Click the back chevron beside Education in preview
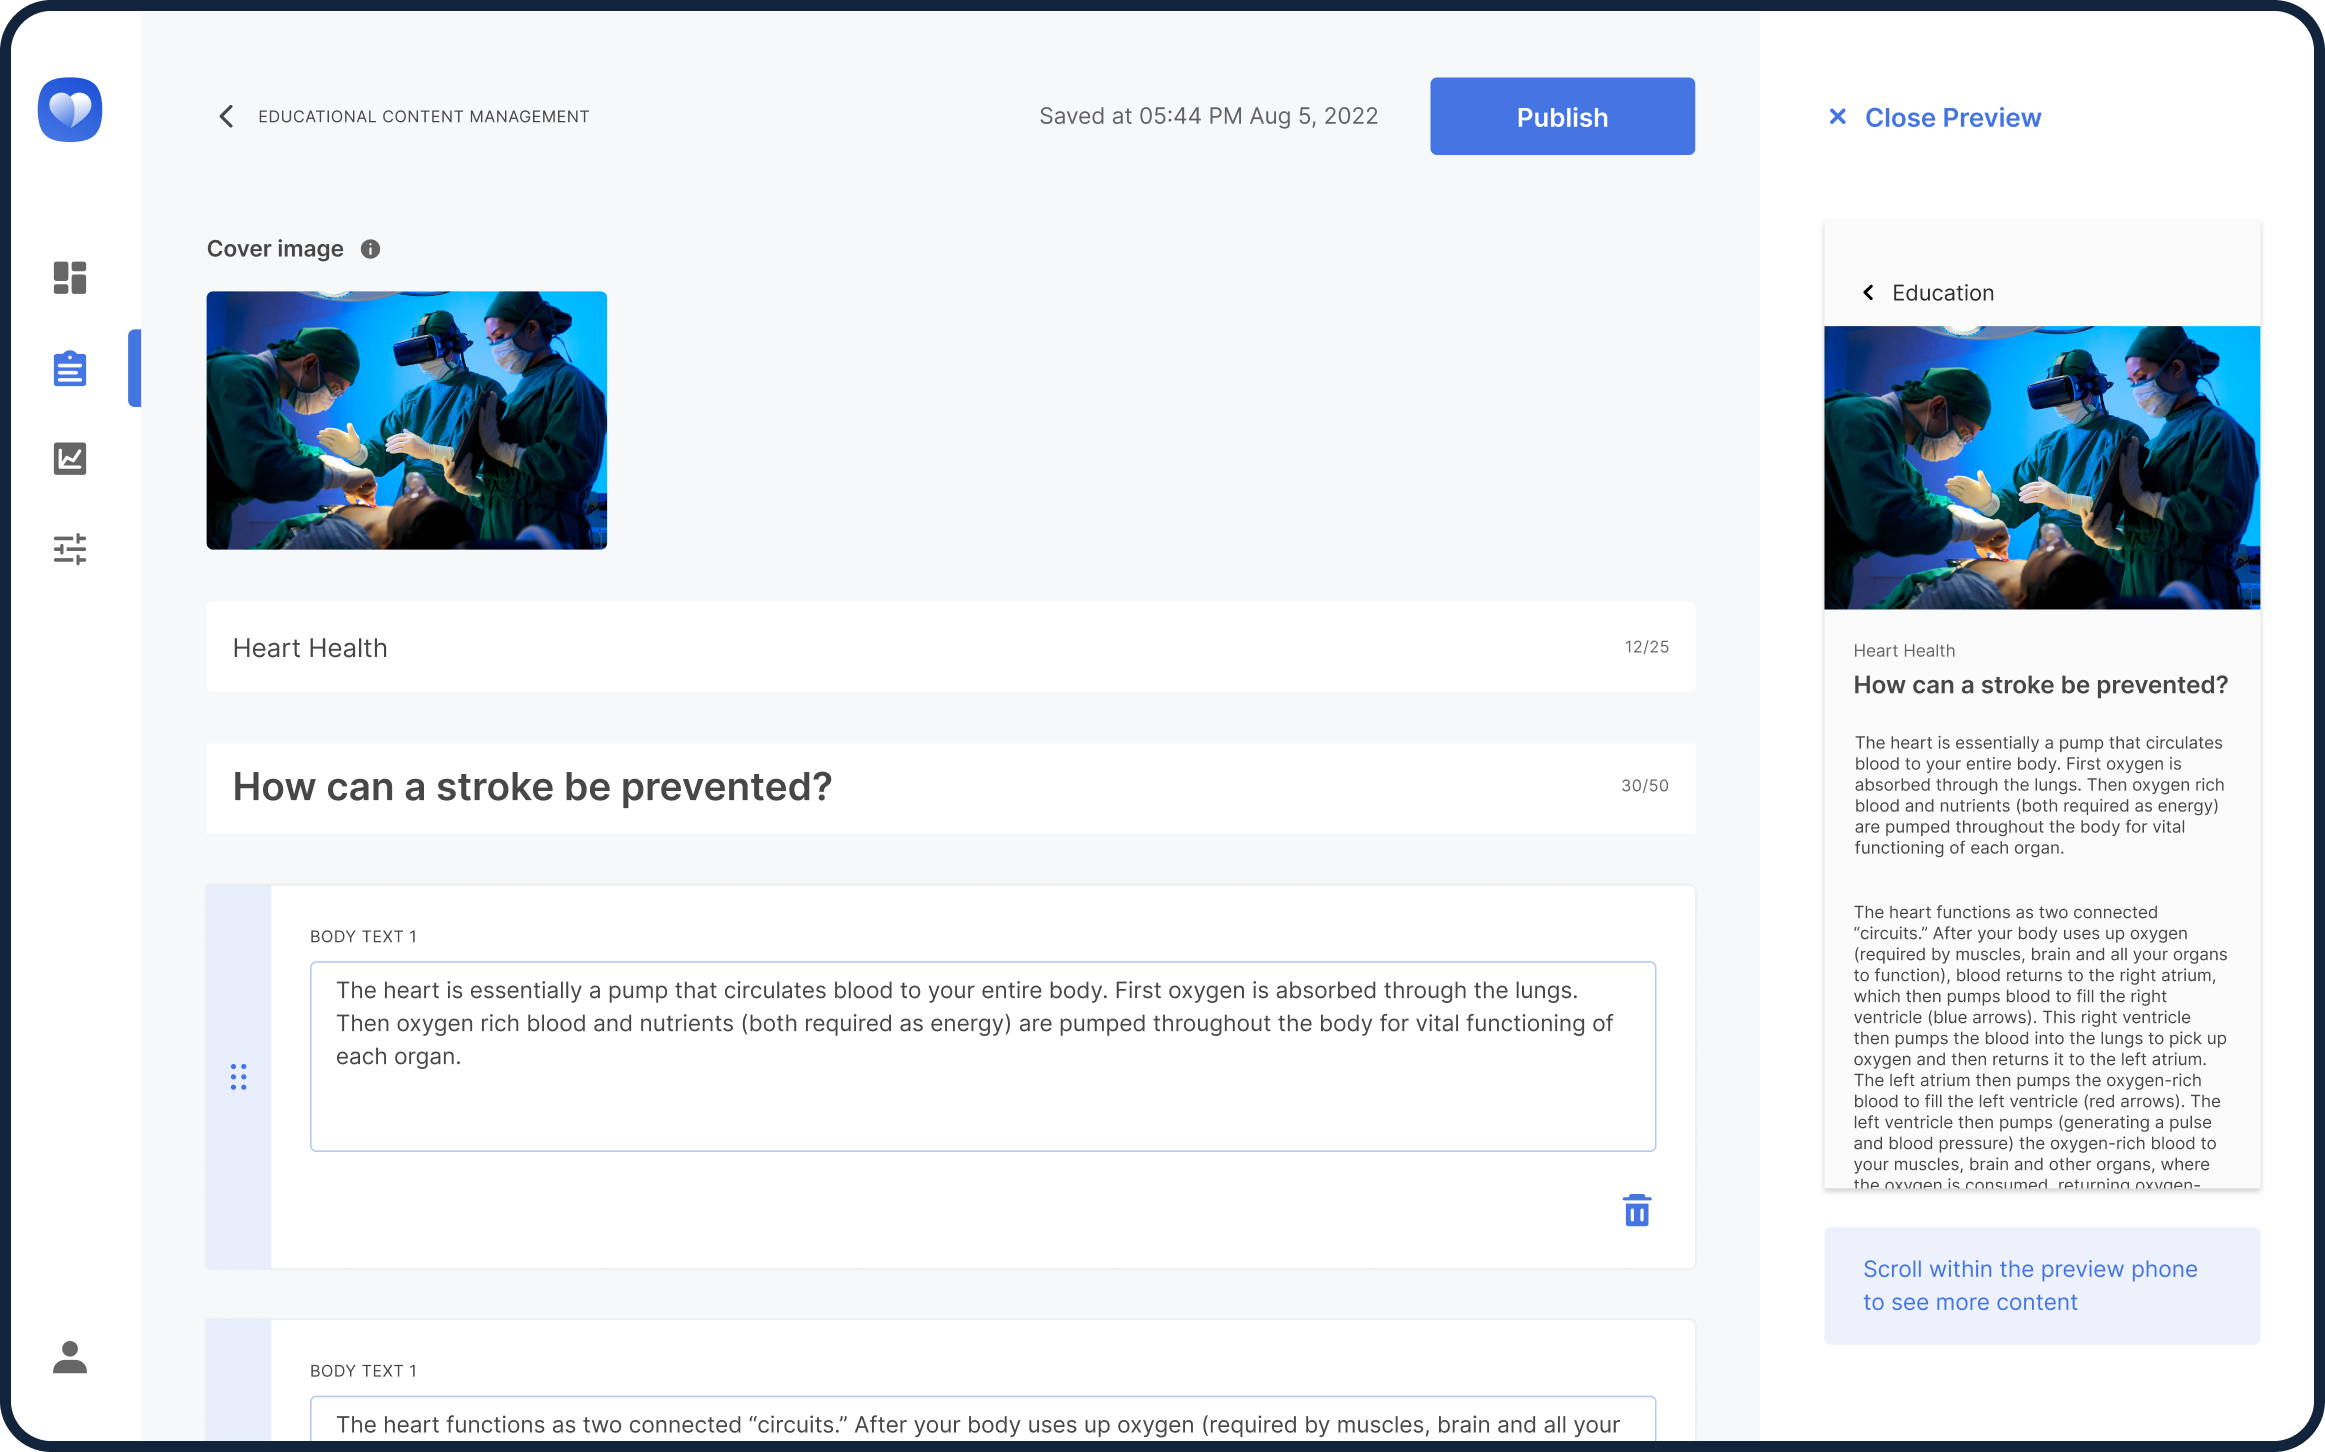 [1868, 293]
